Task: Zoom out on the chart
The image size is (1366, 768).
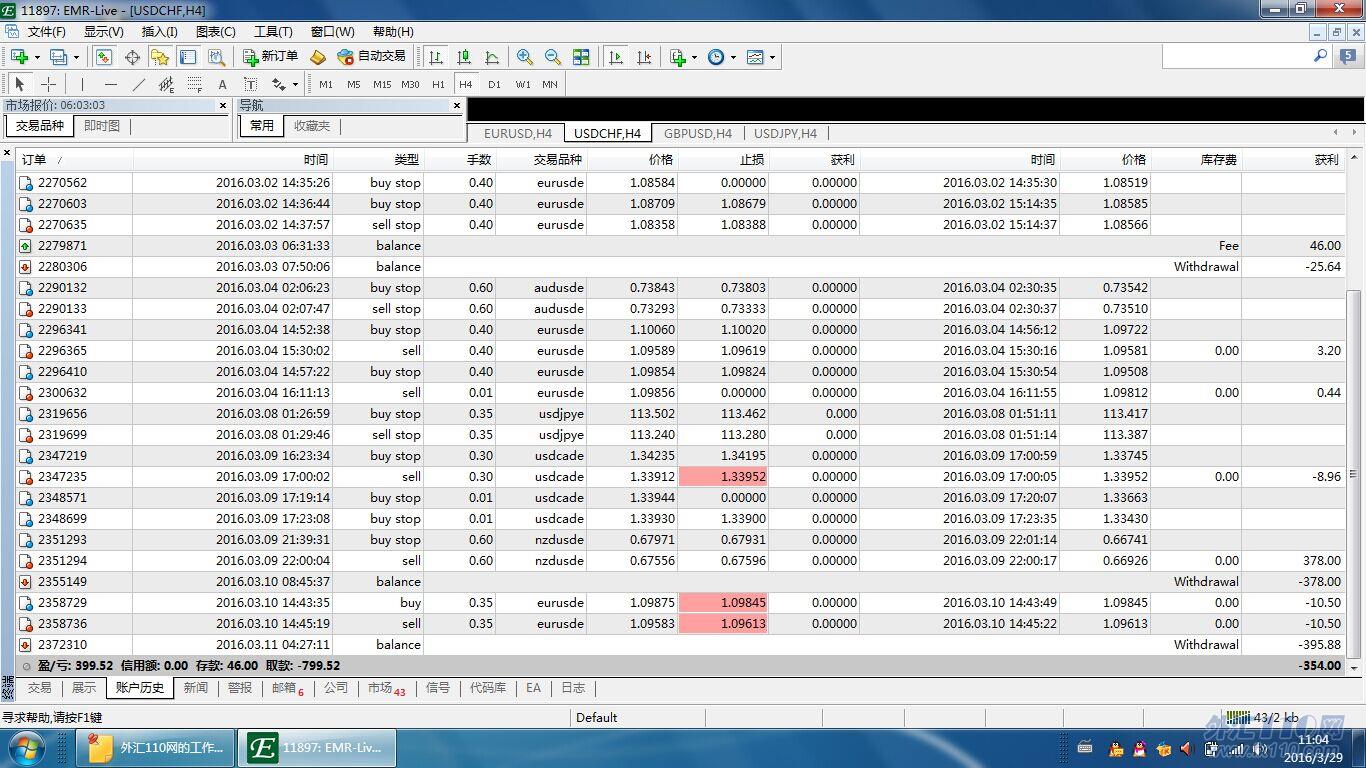Action: tap(552, 57)
